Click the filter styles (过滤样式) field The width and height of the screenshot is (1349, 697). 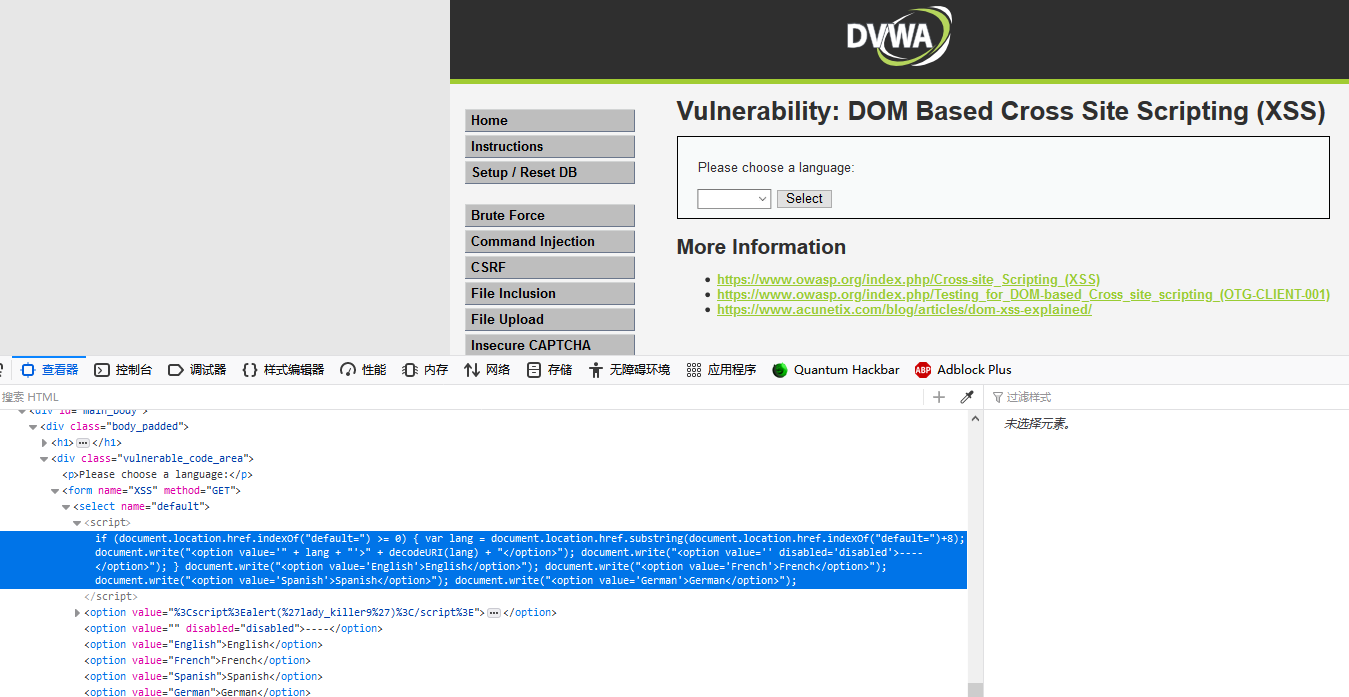[x=1170, y=397]
